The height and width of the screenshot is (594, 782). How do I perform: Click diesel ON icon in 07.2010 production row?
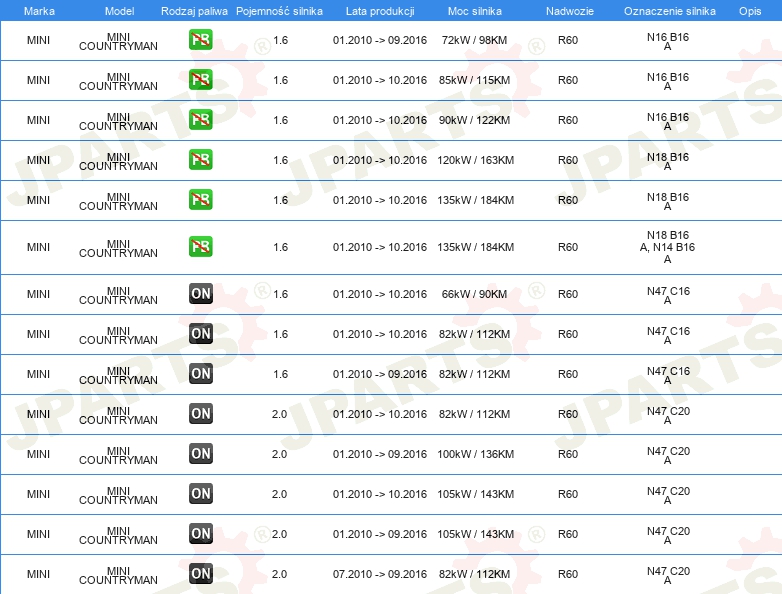200,574
